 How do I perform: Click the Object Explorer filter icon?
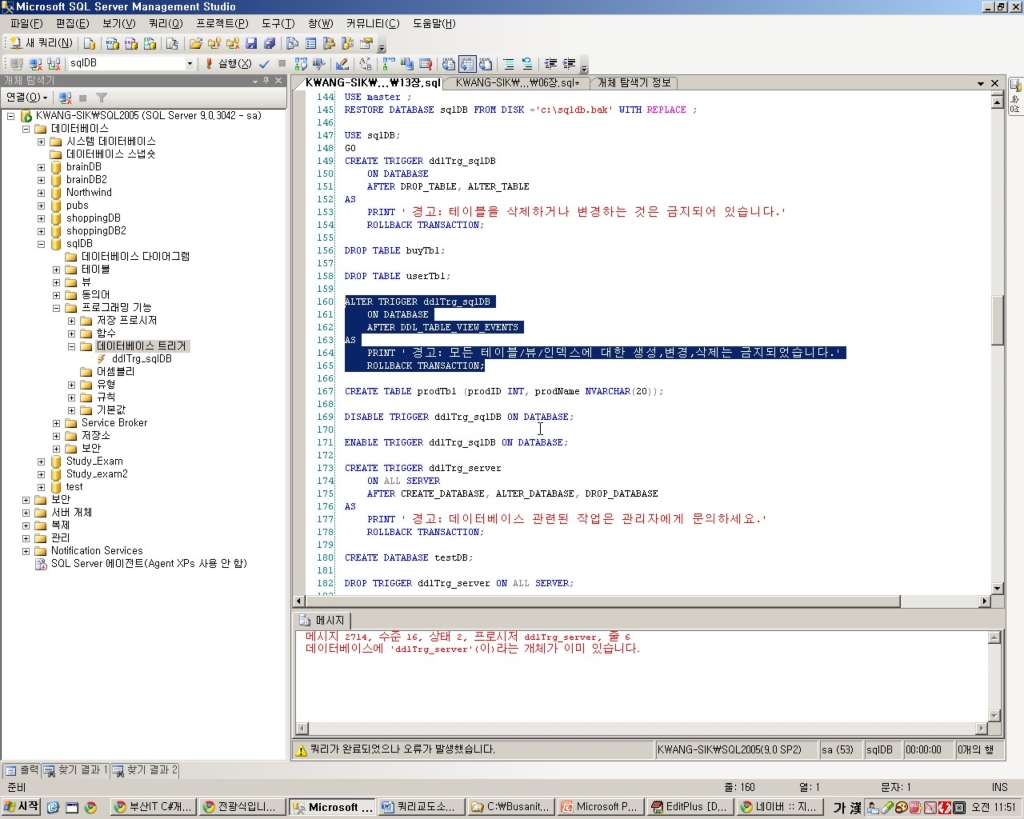(101, 97)
